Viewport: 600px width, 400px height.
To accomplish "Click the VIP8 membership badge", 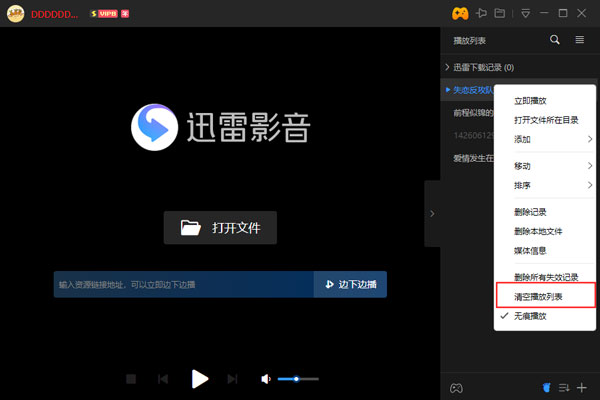I will click(x=104, y=14).
